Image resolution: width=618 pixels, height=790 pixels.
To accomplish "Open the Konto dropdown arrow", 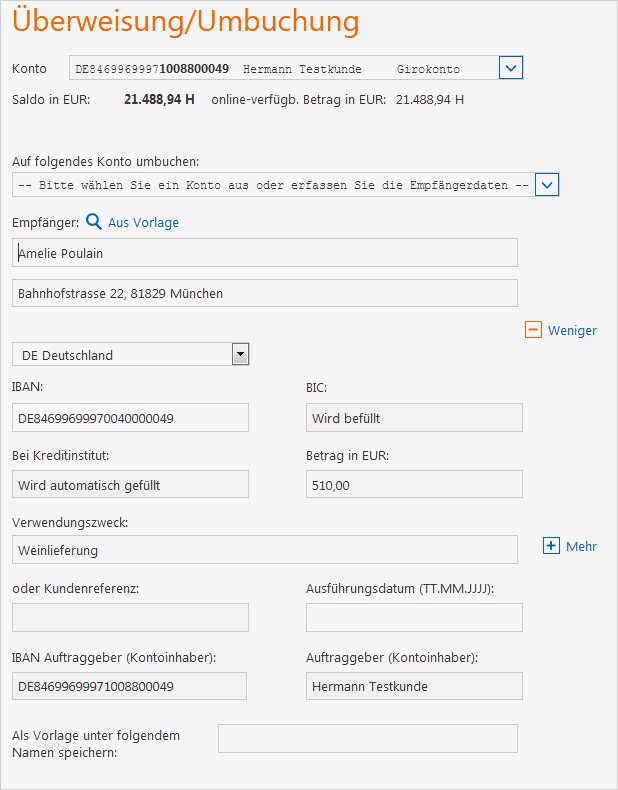I will (x=511, y=68).
